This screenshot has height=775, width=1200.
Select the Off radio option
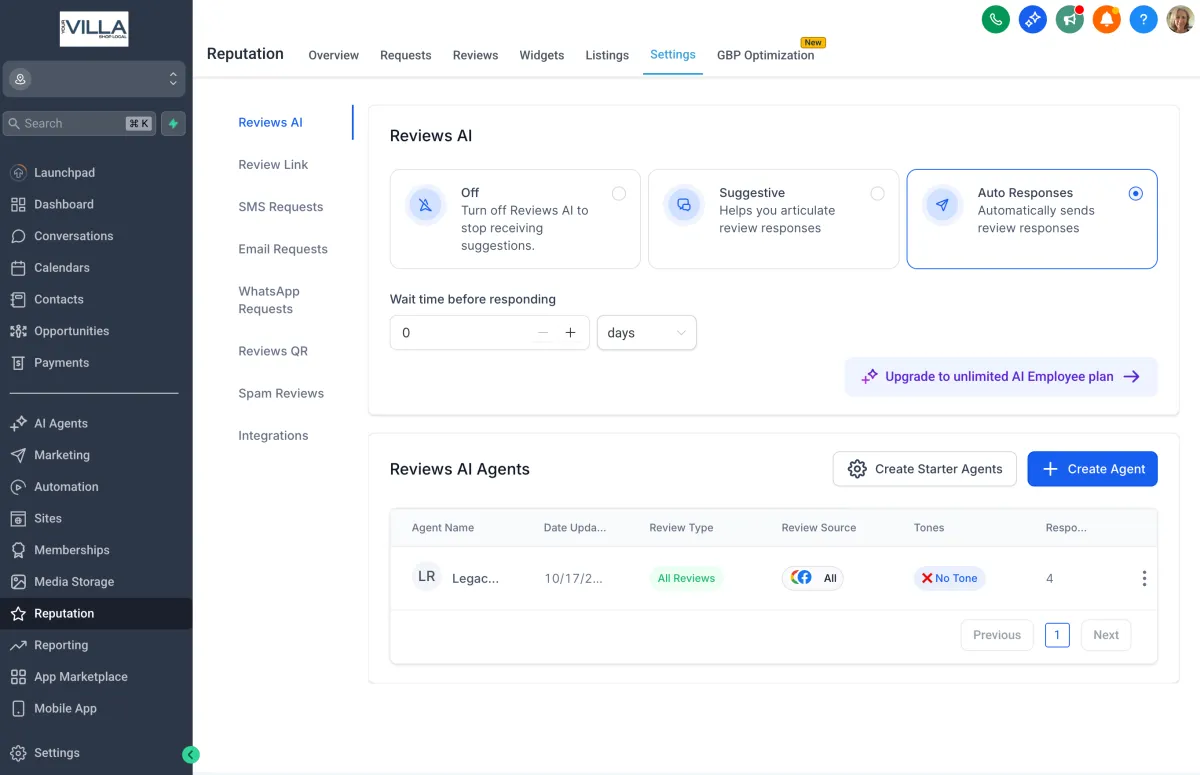619,194
